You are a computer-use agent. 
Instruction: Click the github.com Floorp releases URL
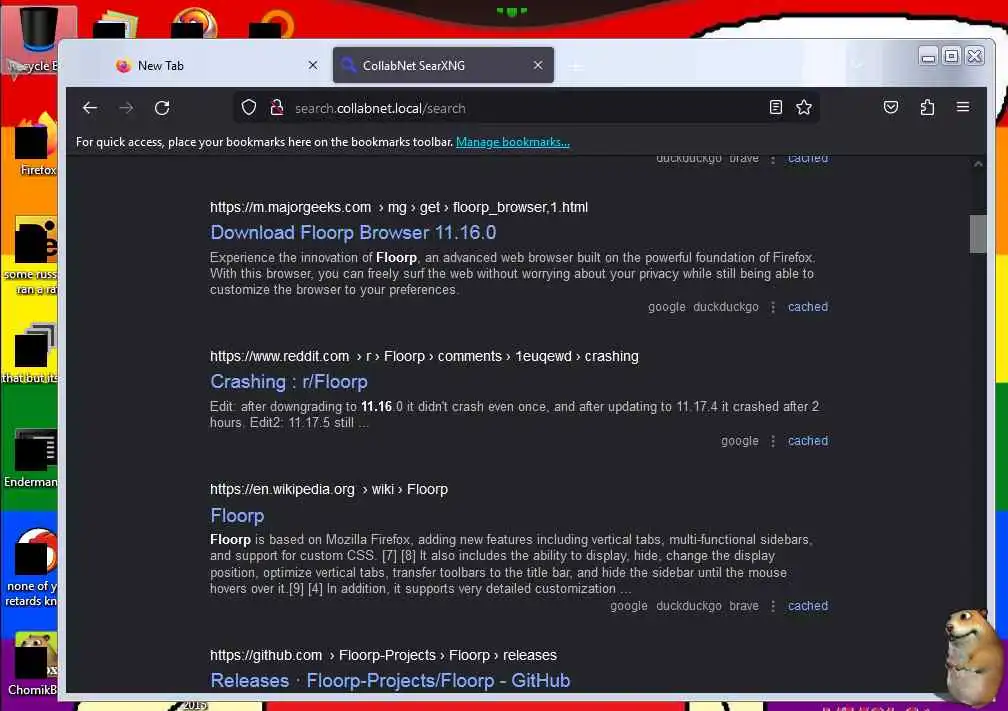click(383, 655)
